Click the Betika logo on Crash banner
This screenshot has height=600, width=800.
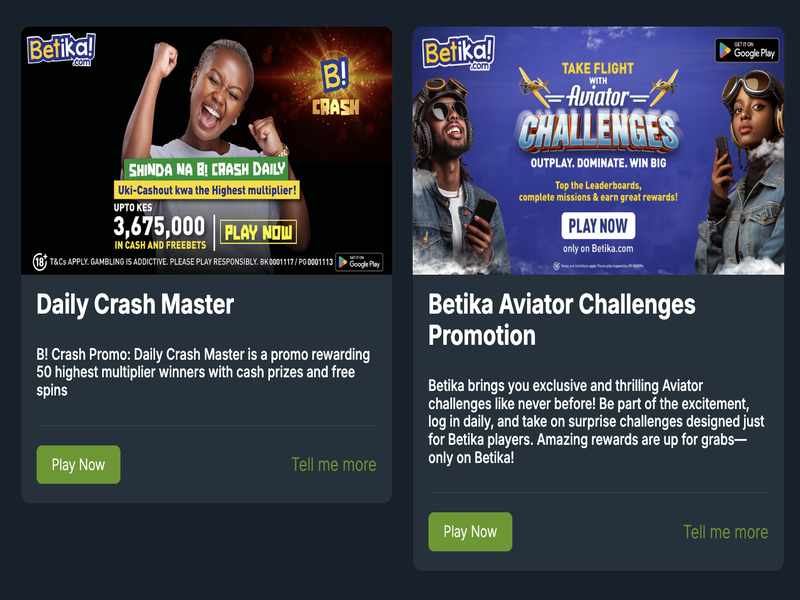[x=61, y=49]
